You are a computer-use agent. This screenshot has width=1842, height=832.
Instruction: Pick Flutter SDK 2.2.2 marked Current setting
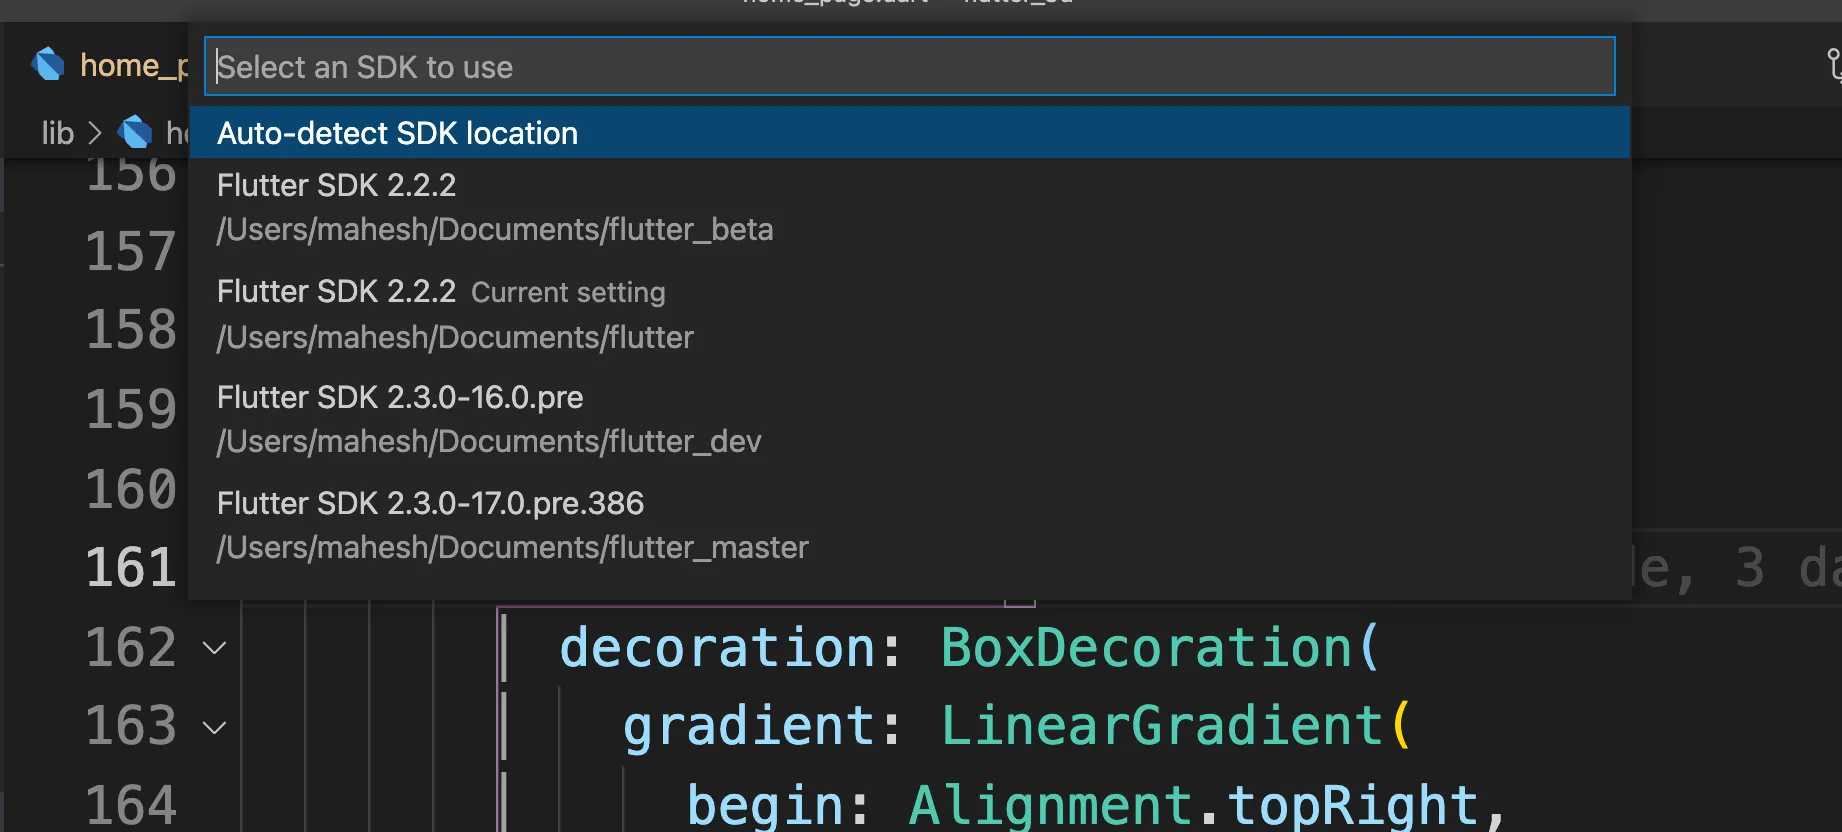coord(909,314)
